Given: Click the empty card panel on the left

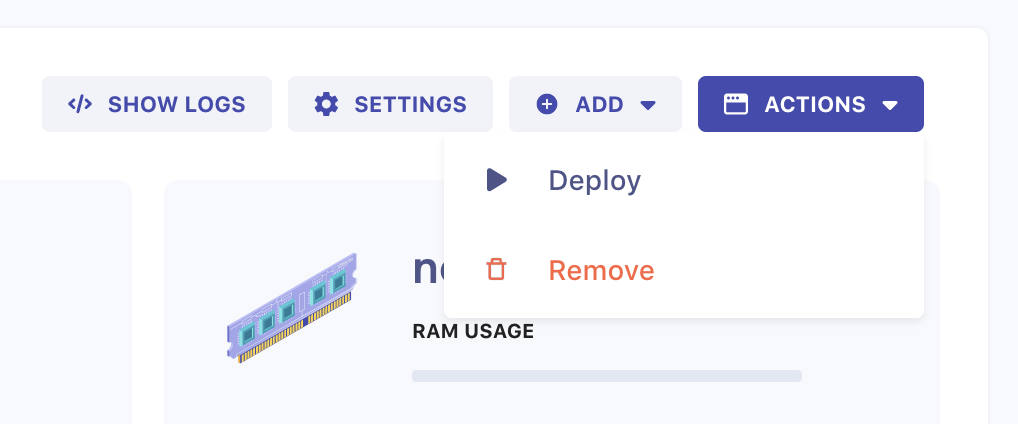Looking at the screenshot, I should (65, 300).
